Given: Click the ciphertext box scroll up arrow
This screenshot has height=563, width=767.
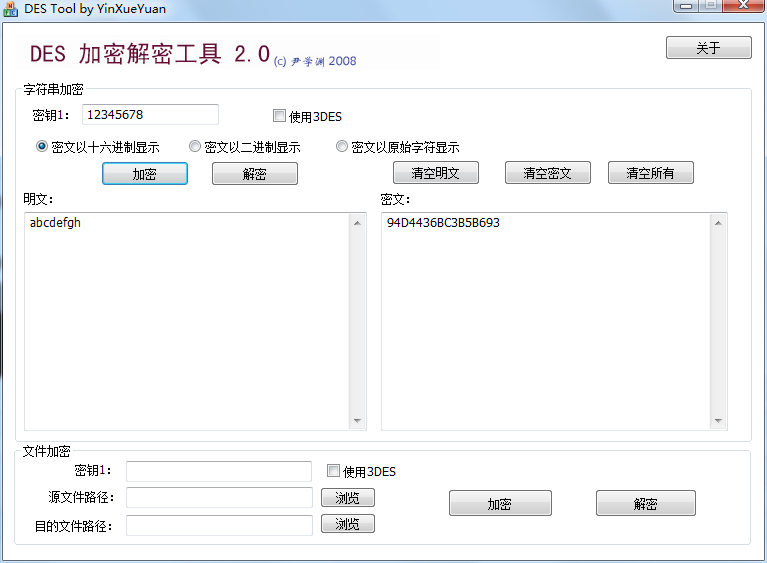Looking at the screenshot, I should pos(718,223).
